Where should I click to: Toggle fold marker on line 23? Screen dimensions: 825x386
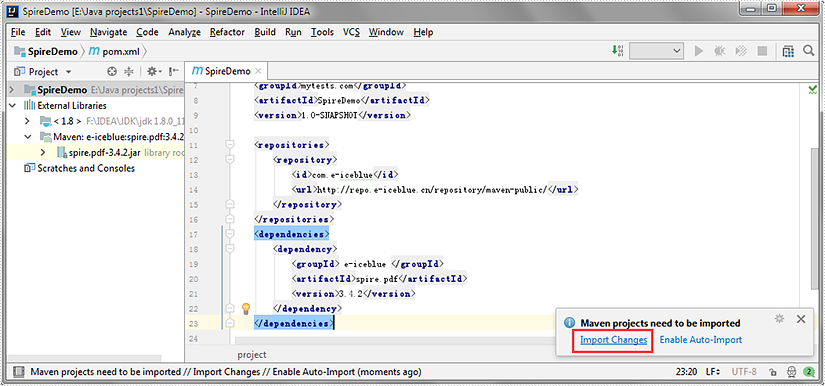[x=229, y=323]
